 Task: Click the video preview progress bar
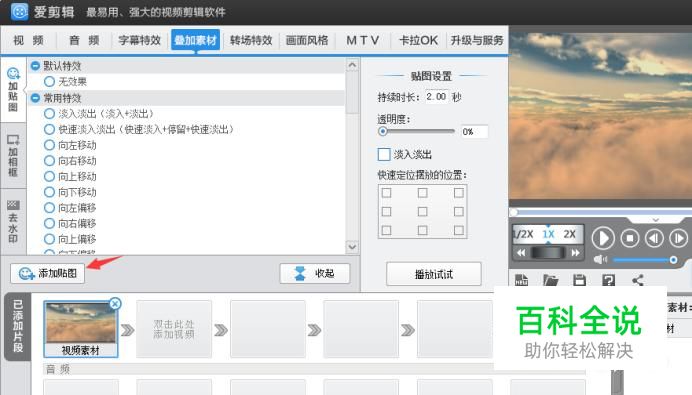(x=600, y=212)
